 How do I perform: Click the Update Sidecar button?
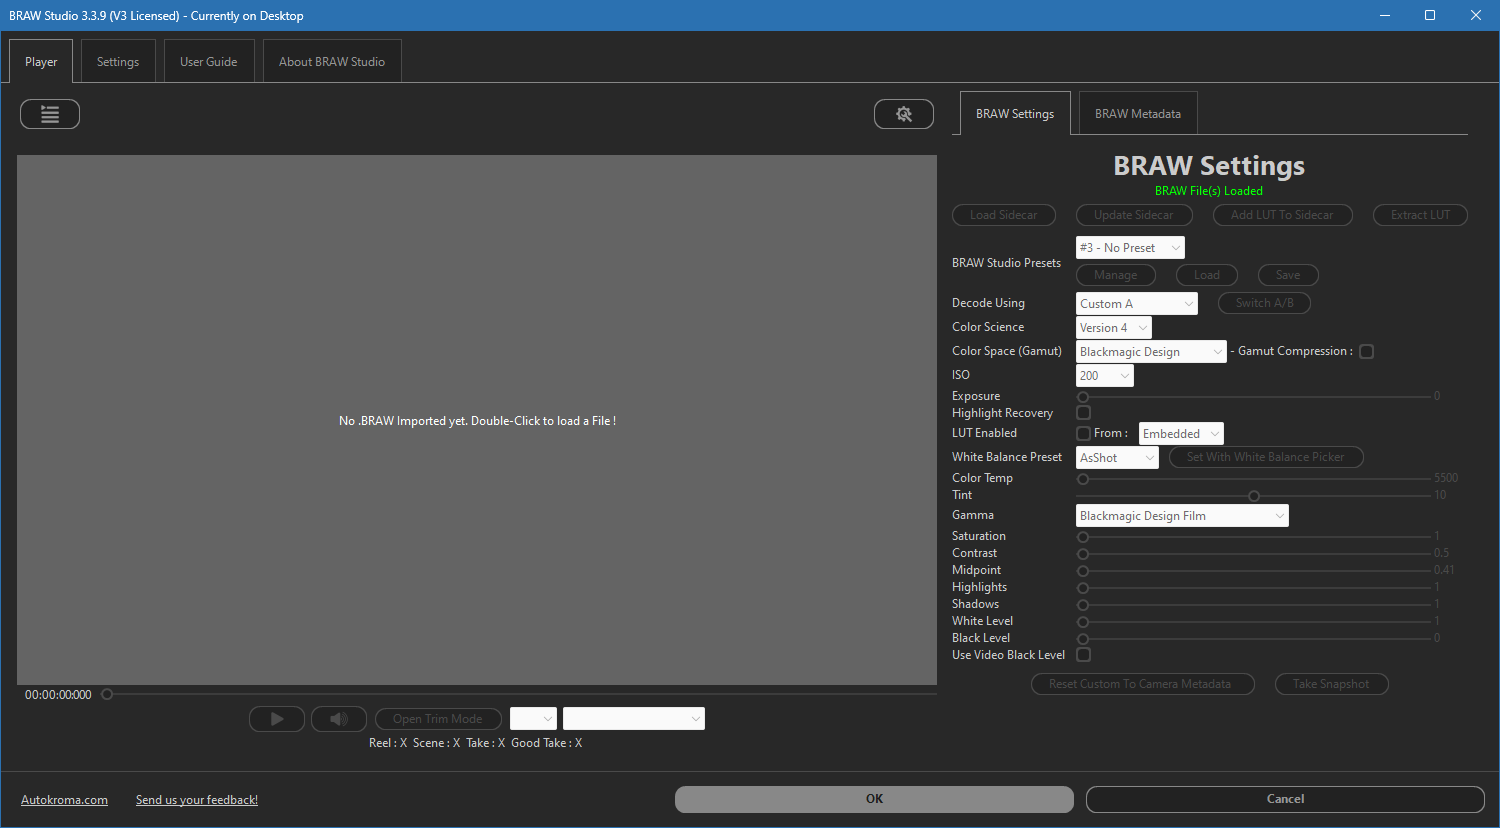[1134, 215]
